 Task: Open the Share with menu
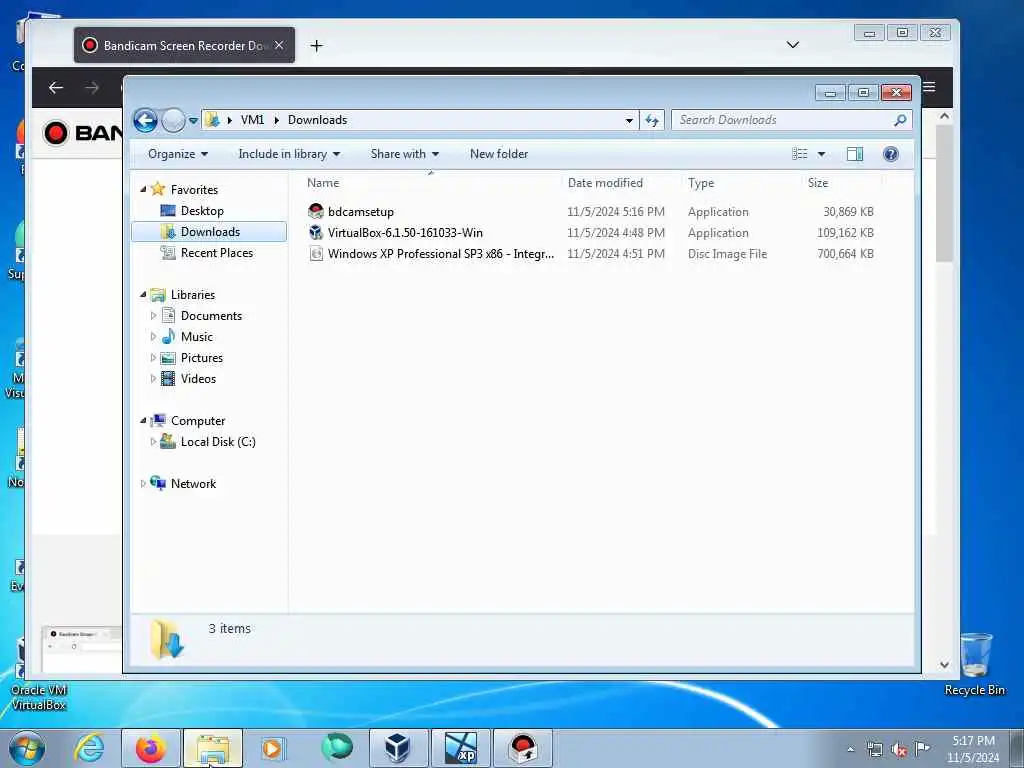404,154
